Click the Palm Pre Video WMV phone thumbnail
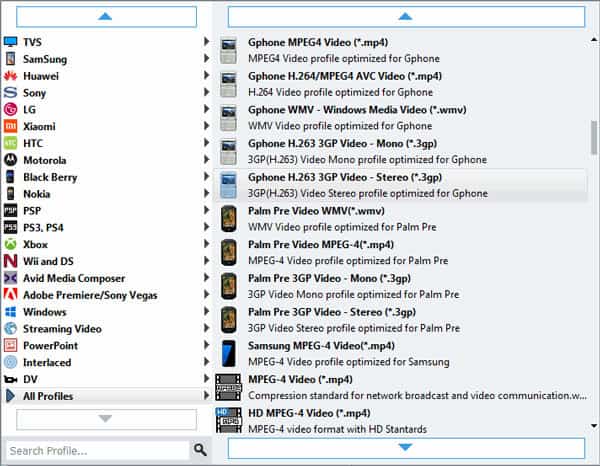Image resolution: width=600 pixels, height=466 pixels. [x=228, y=219]
